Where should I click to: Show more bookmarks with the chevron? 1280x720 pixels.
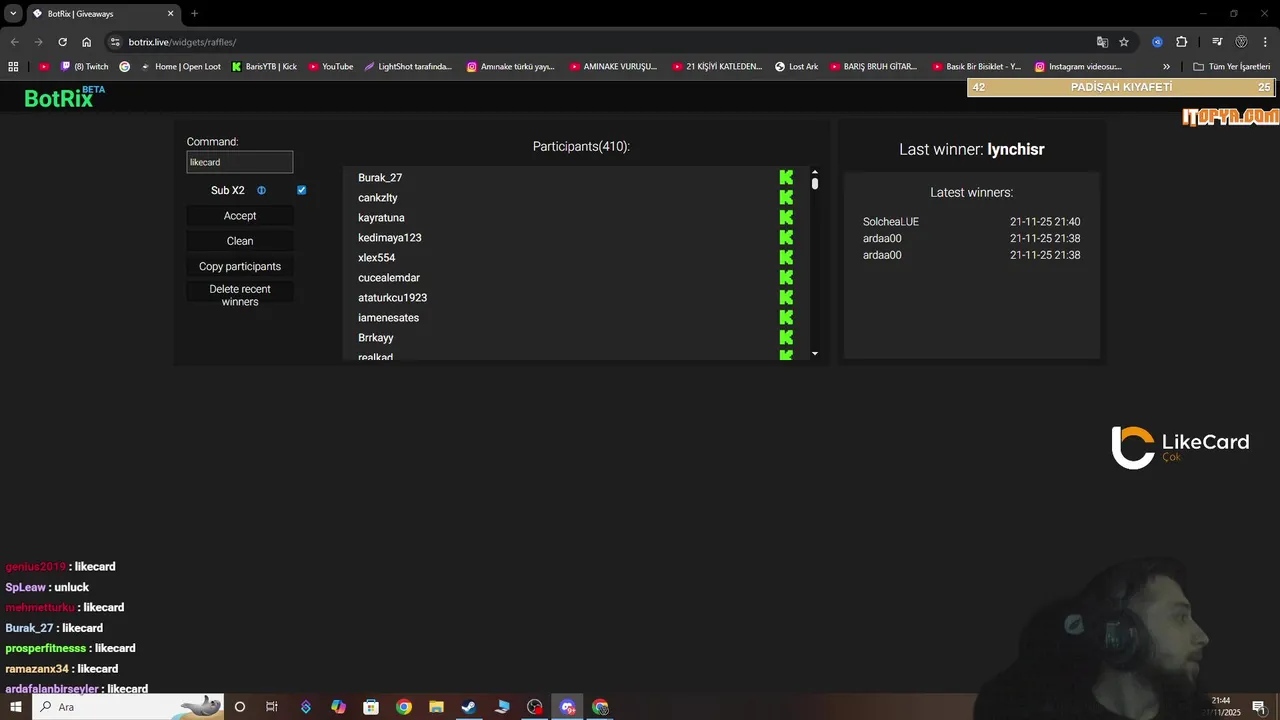coord(1166,67)
